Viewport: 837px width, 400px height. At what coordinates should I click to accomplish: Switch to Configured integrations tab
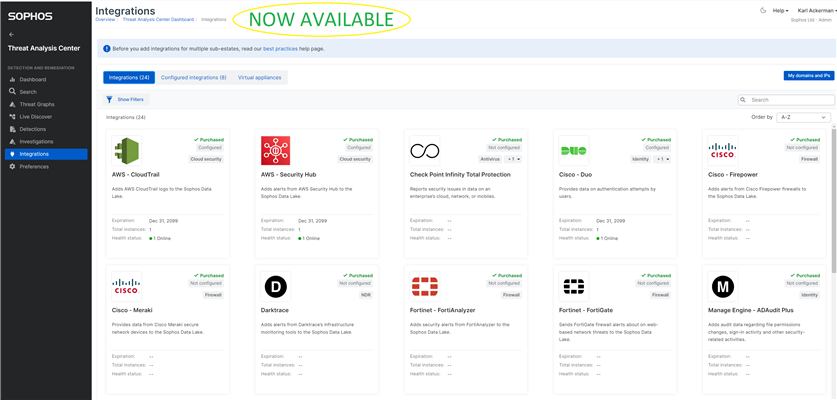[194, 77]
